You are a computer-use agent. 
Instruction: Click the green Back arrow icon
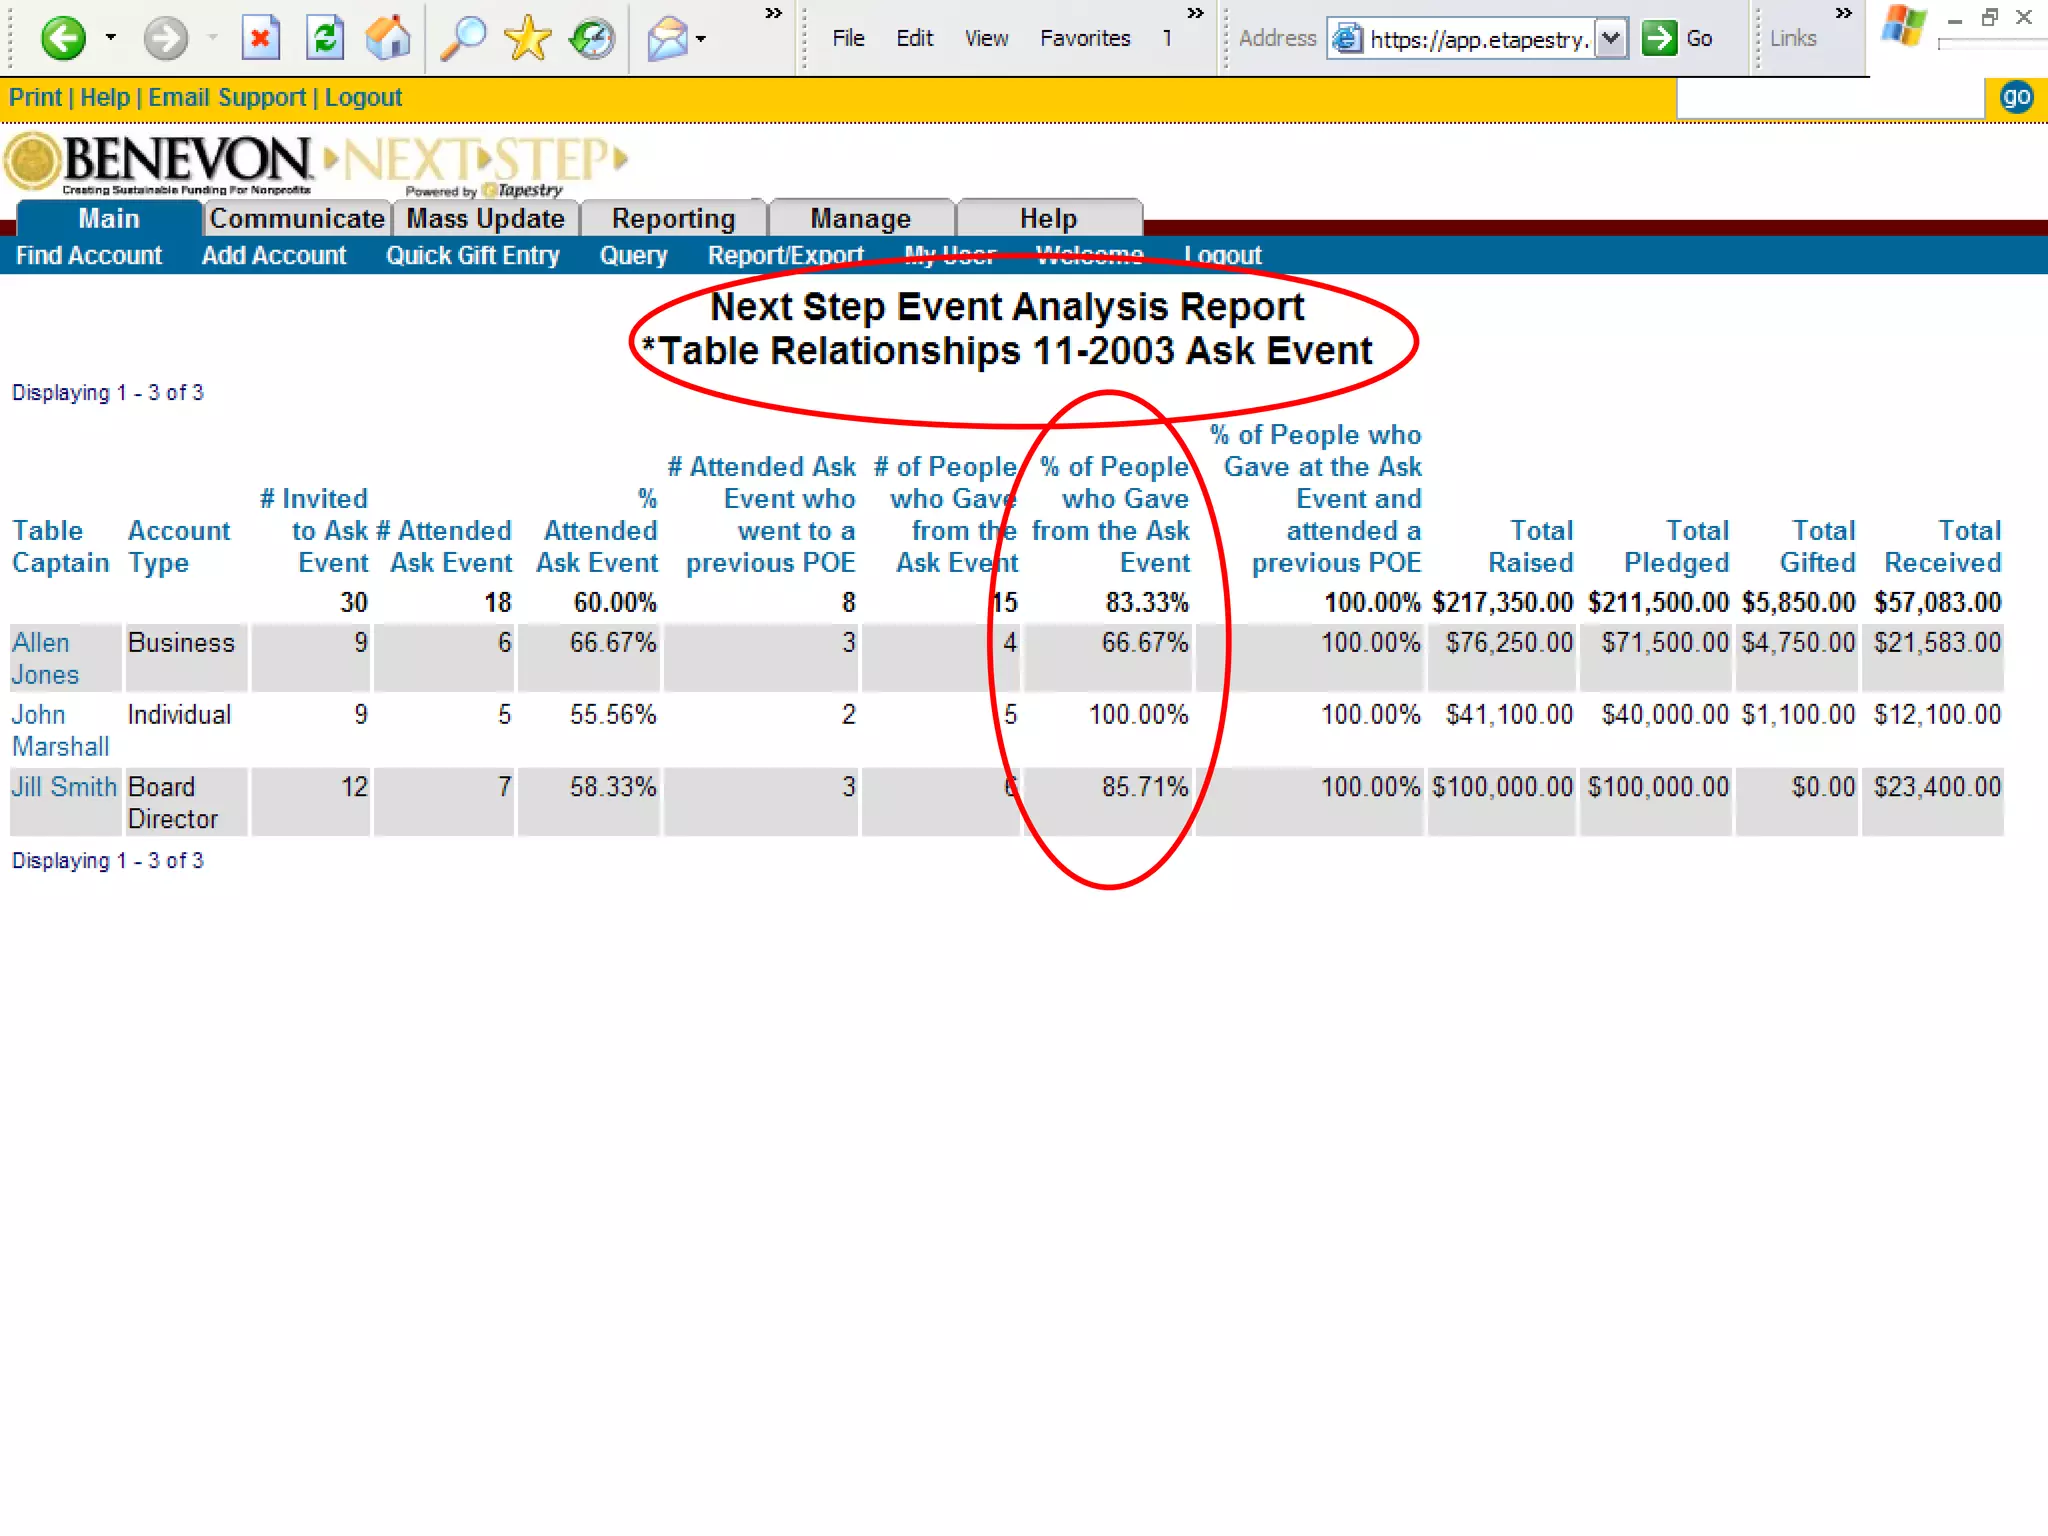tap(62, 39)
